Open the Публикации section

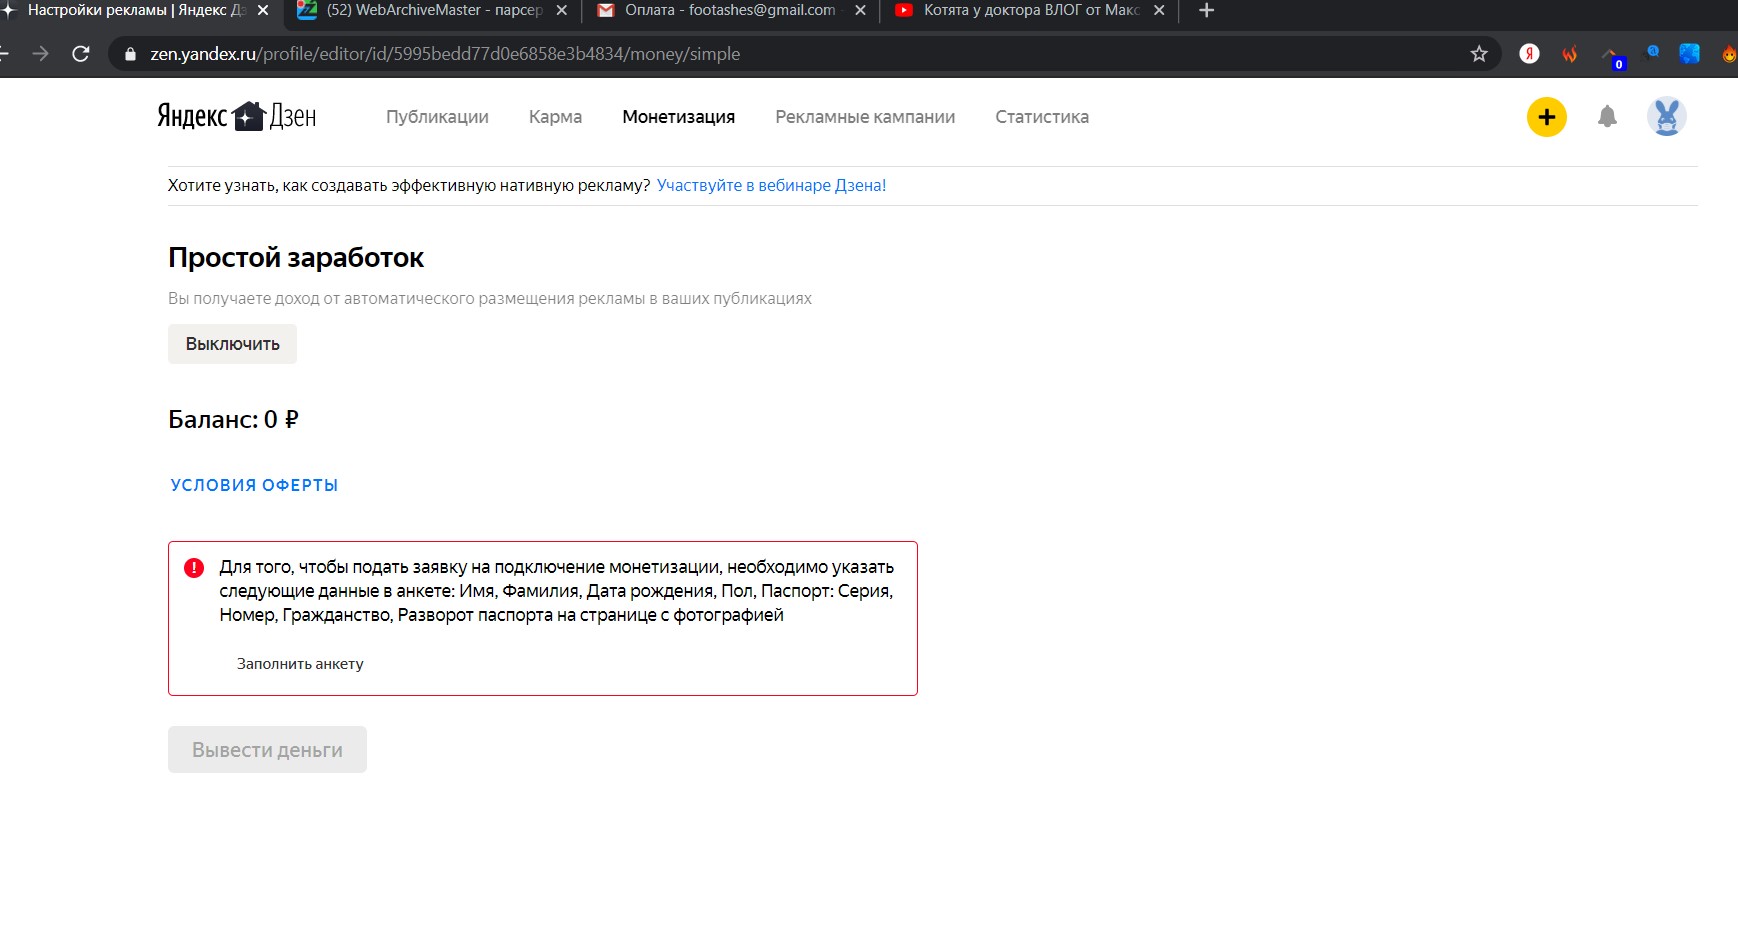tap(437, 117)
